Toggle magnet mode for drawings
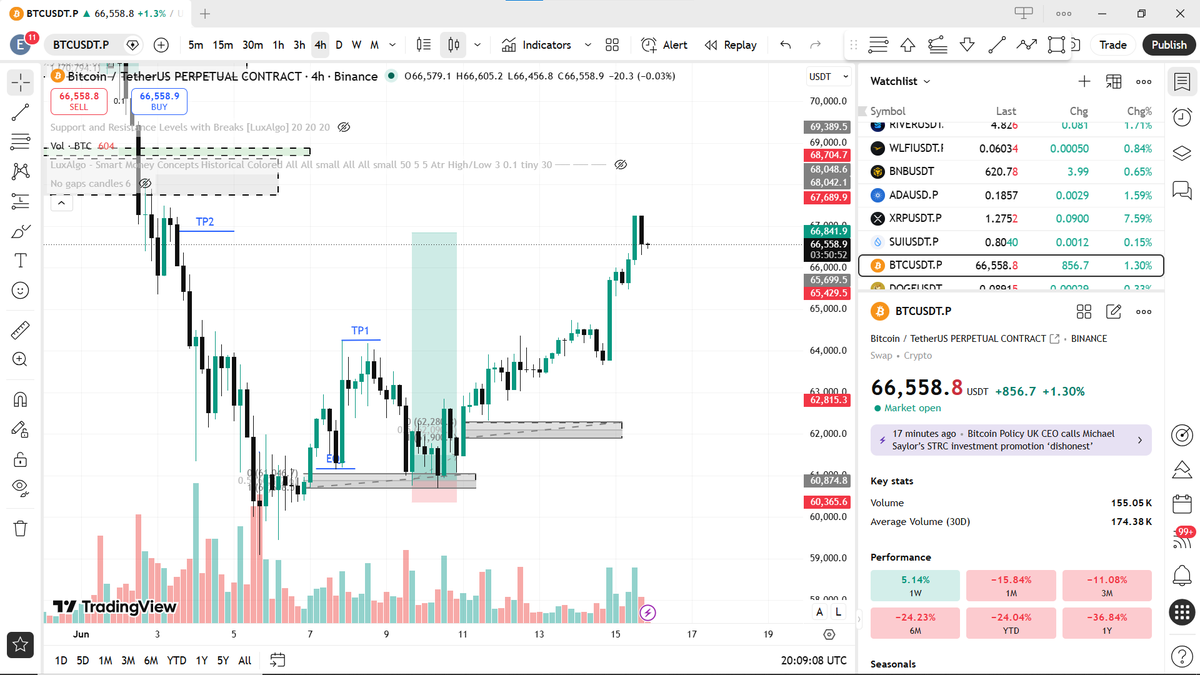 (20, 399)
